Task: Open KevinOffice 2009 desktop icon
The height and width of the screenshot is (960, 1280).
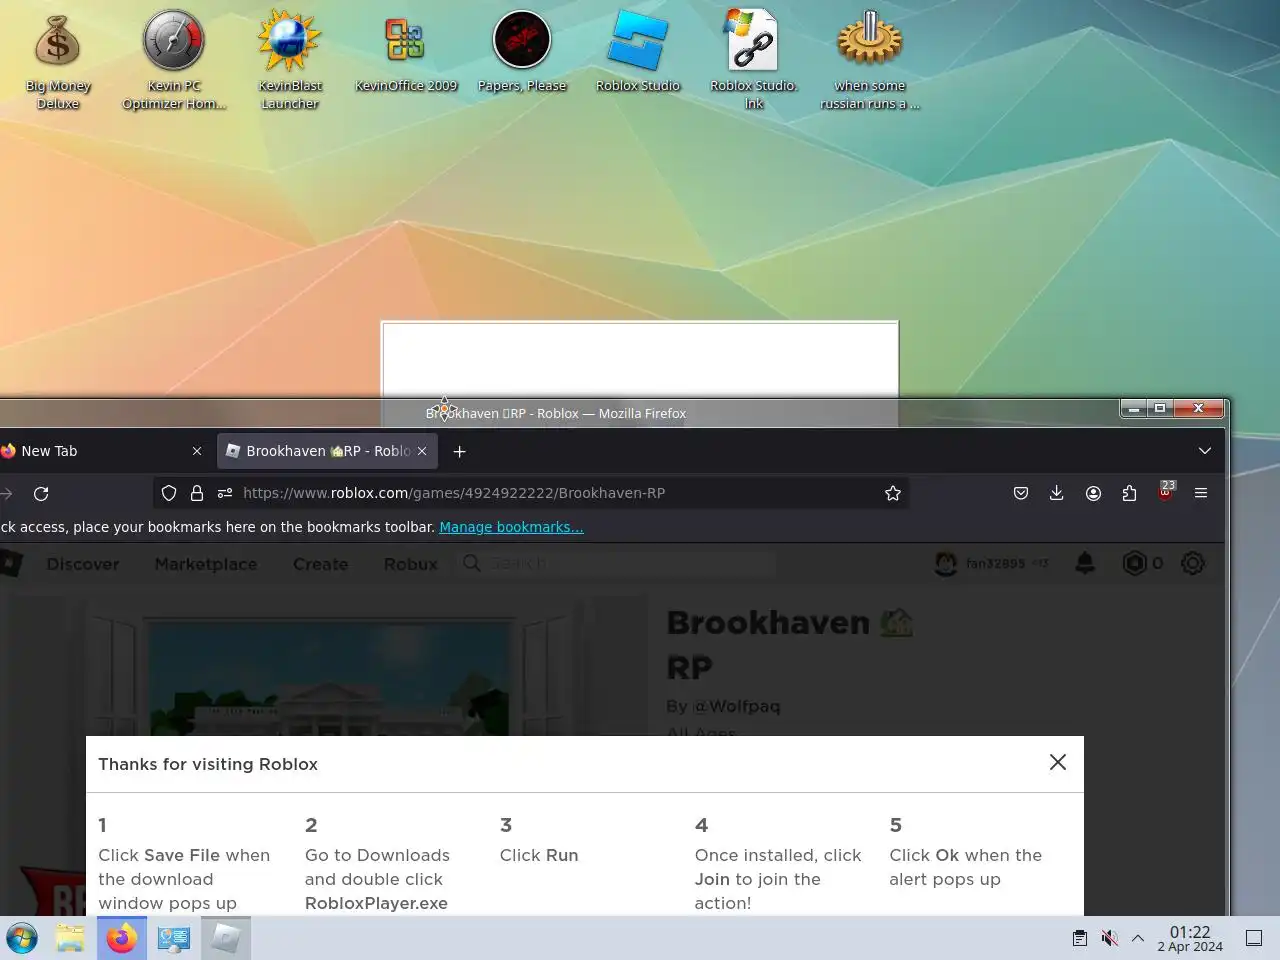Action: tap(406, 52)
